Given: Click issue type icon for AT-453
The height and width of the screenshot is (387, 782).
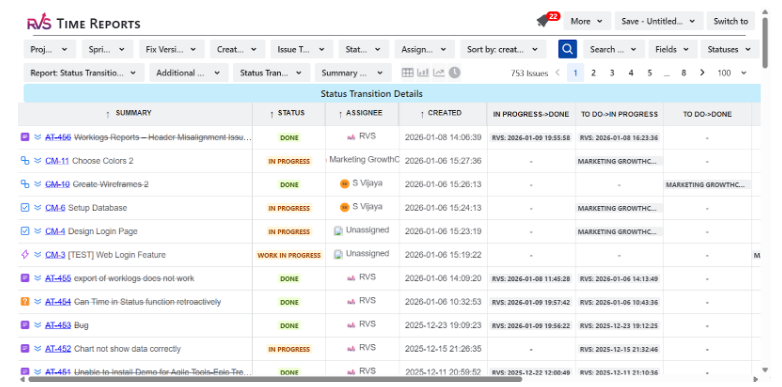Looking at the screenshot, I should coord(25,325).
